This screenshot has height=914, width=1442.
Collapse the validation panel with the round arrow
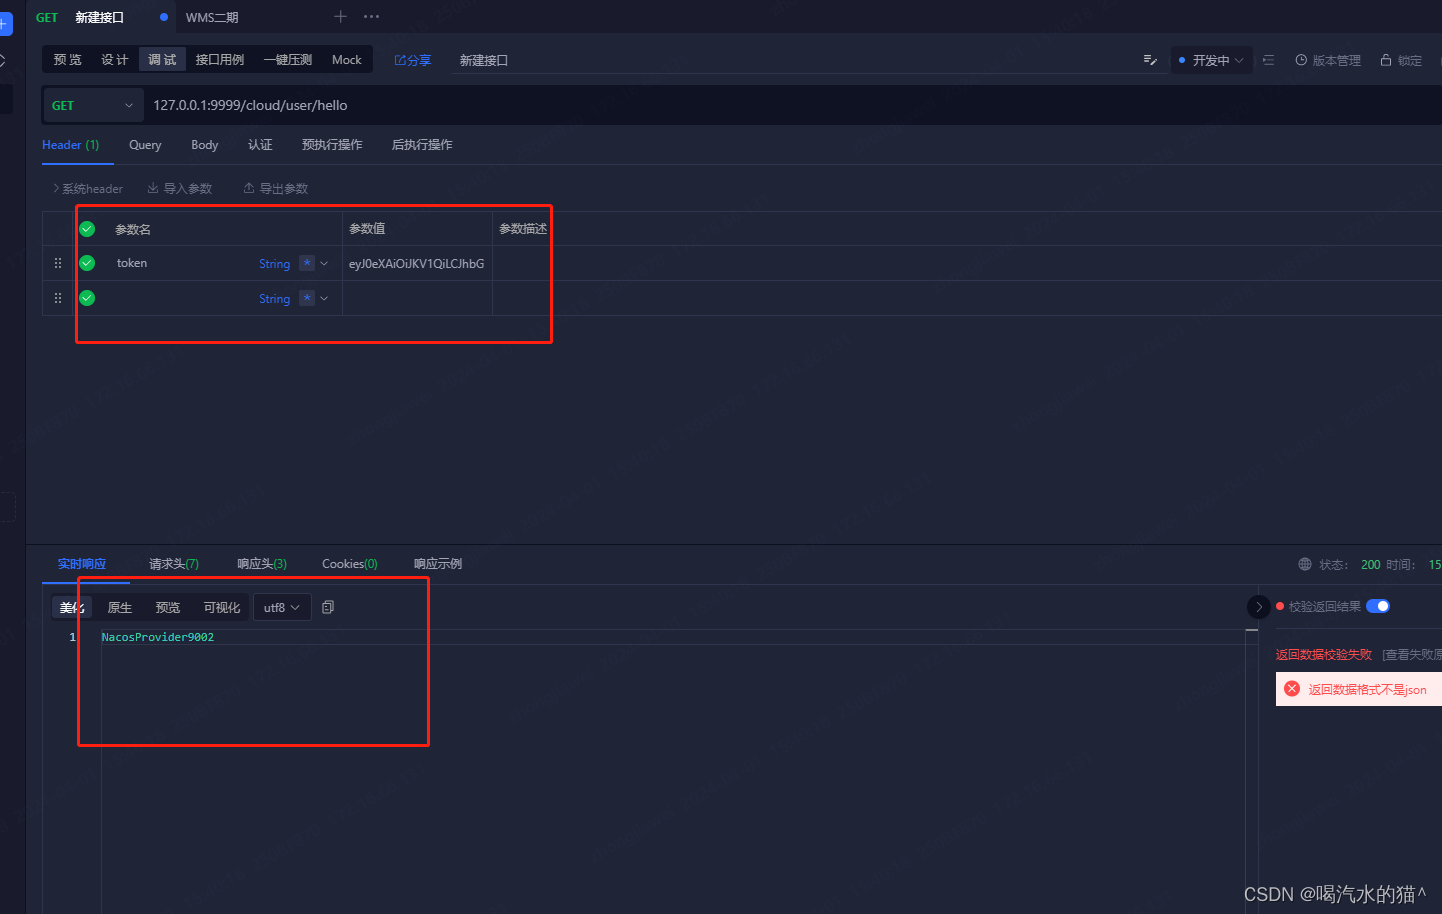(1259, 607)
